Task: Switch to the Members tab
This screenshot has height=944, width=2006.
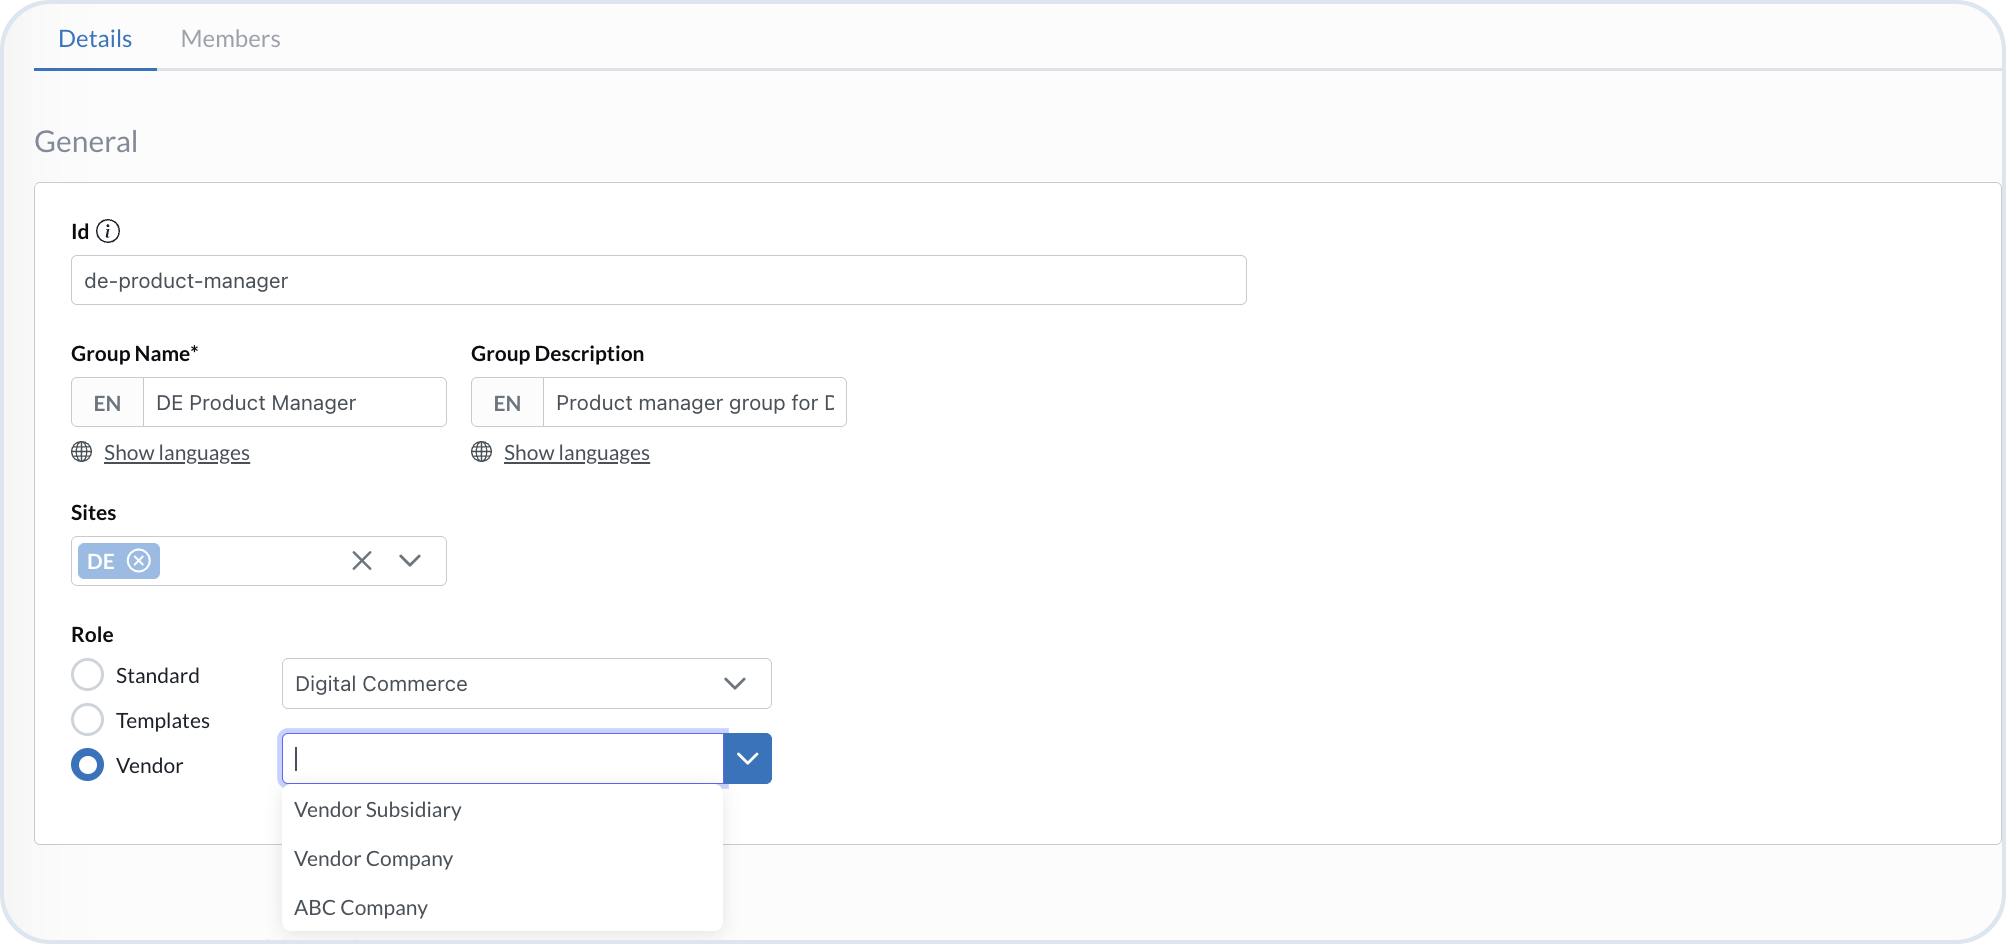Action: pos(230,39)
